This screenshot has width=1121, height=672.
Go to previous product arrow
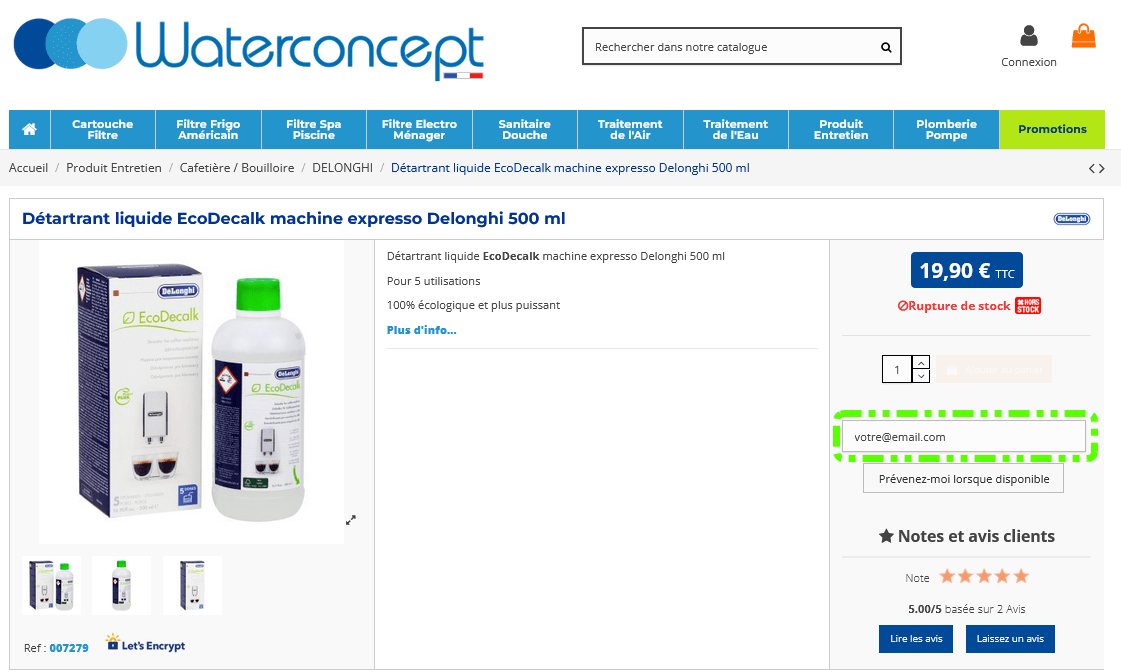[x=1092, y=169]
